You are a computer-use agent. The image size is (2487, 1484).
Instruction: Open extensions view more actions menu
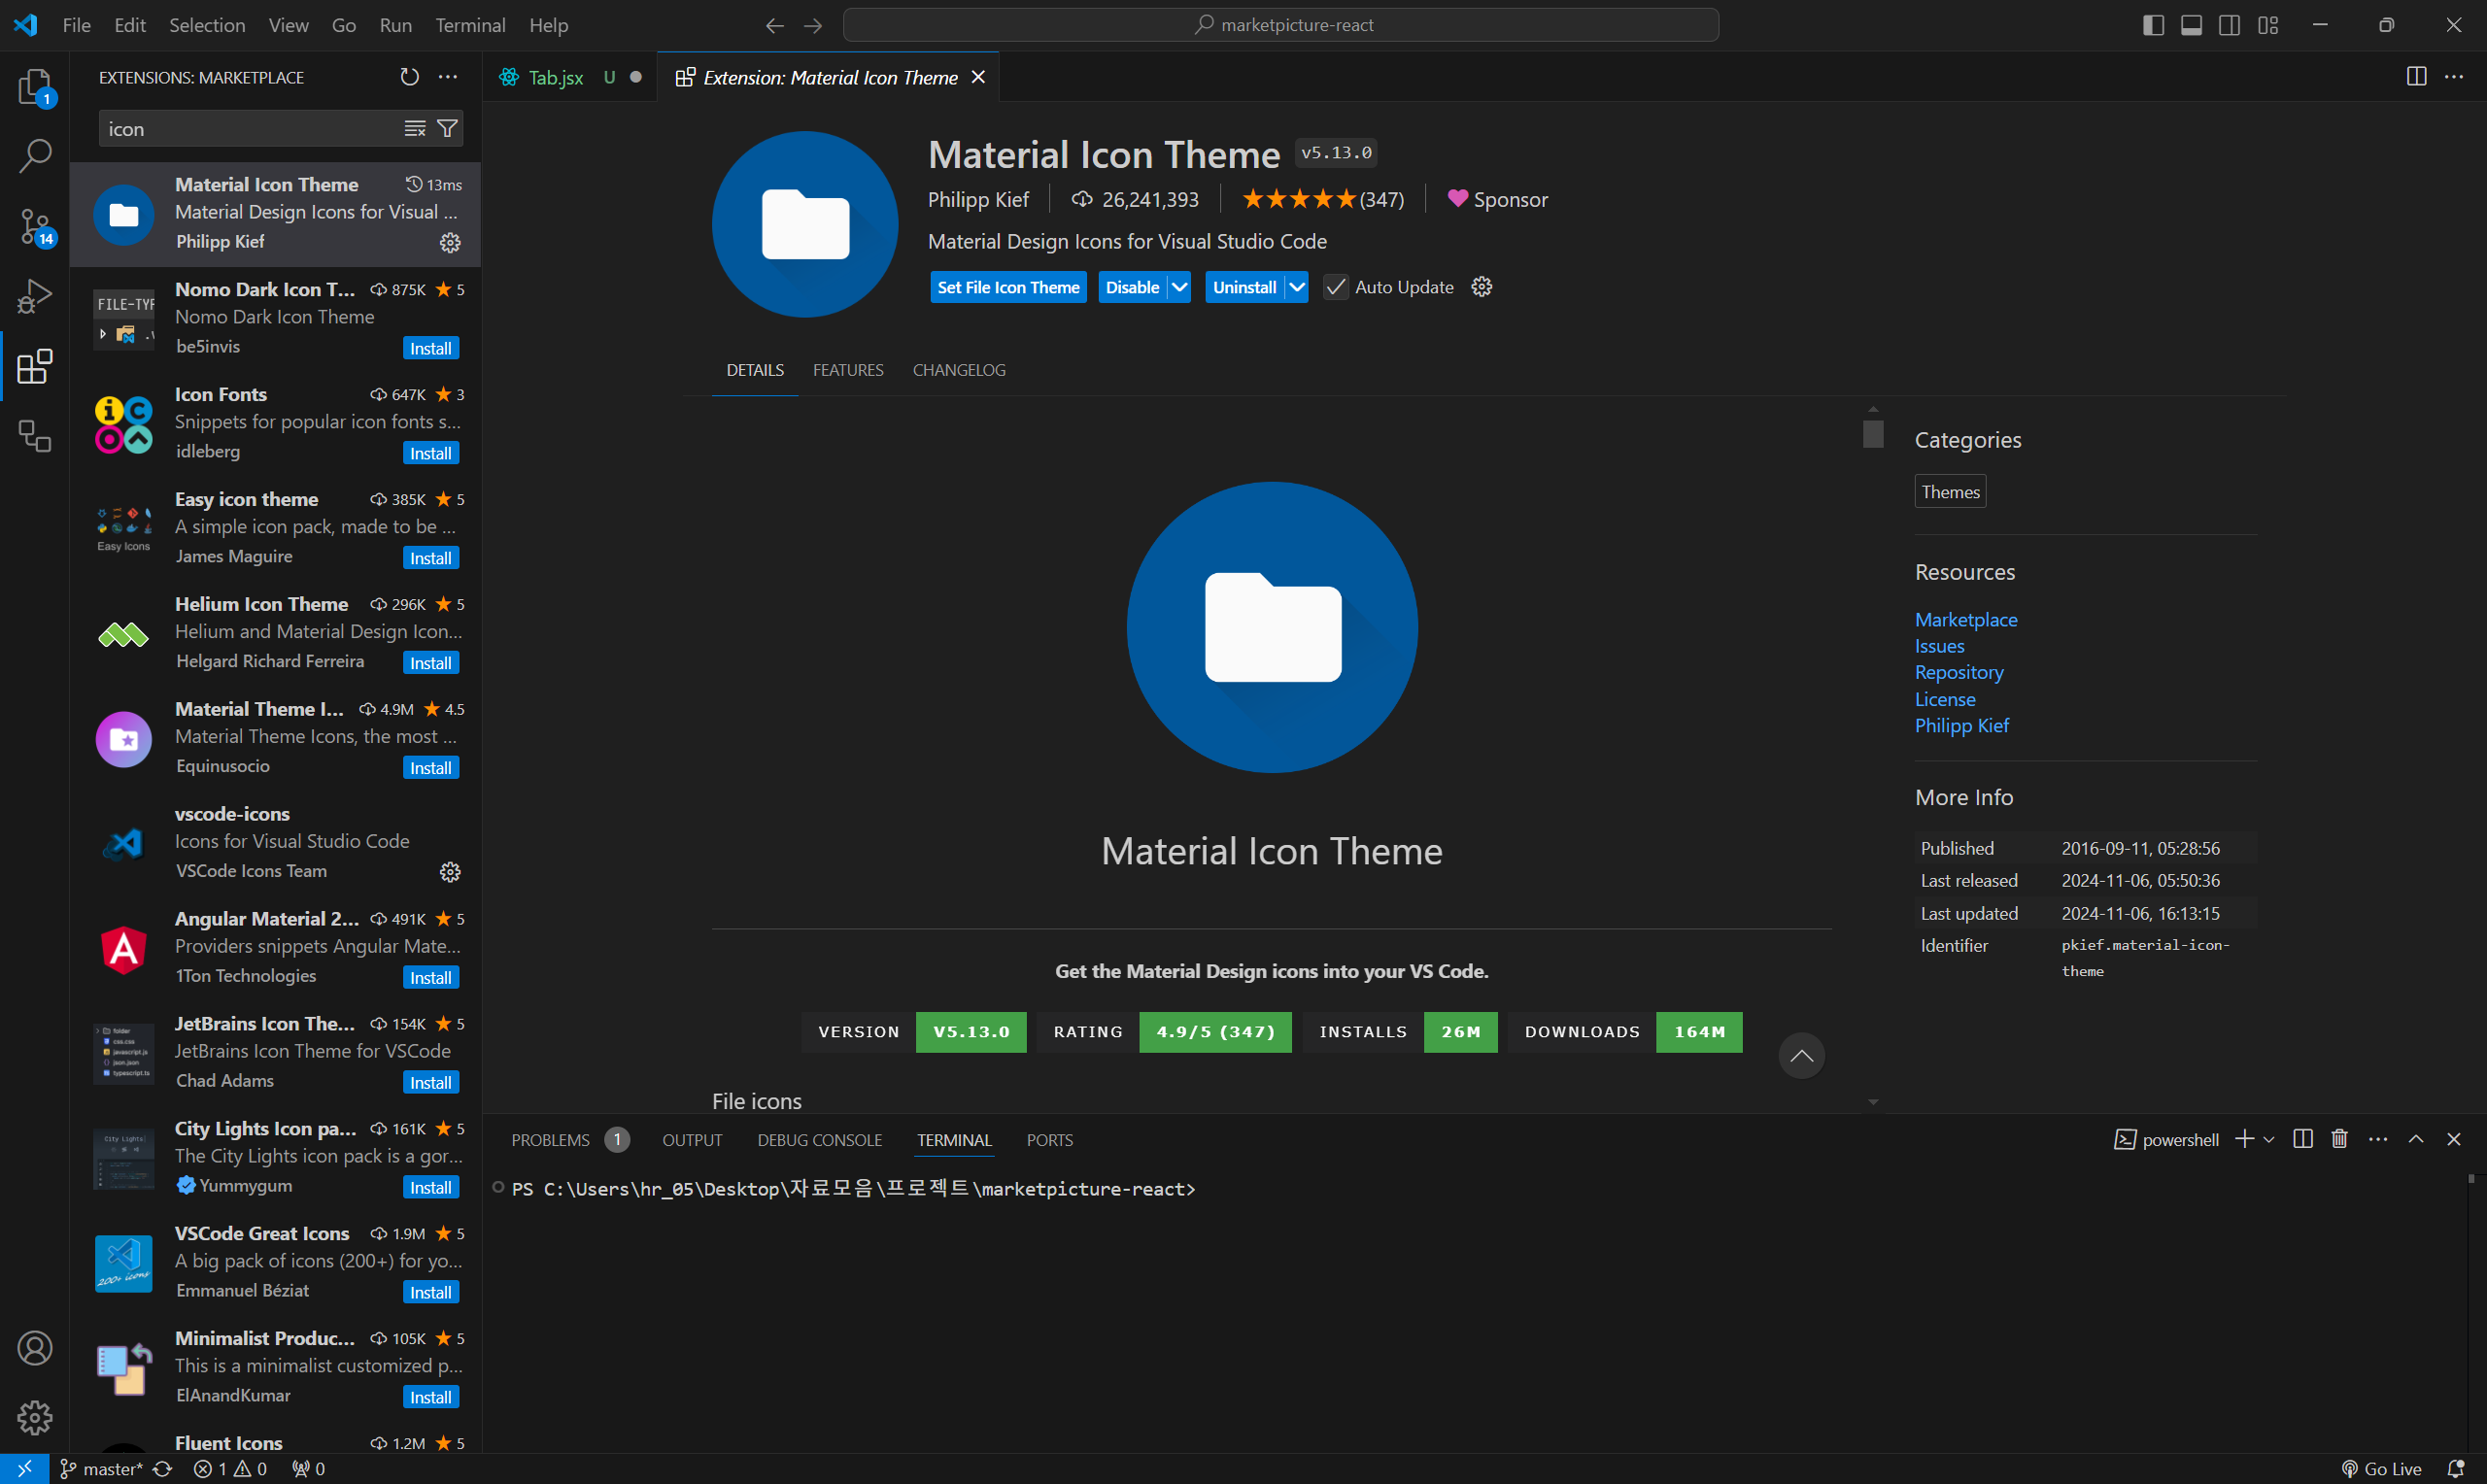(x=448, y=77)
